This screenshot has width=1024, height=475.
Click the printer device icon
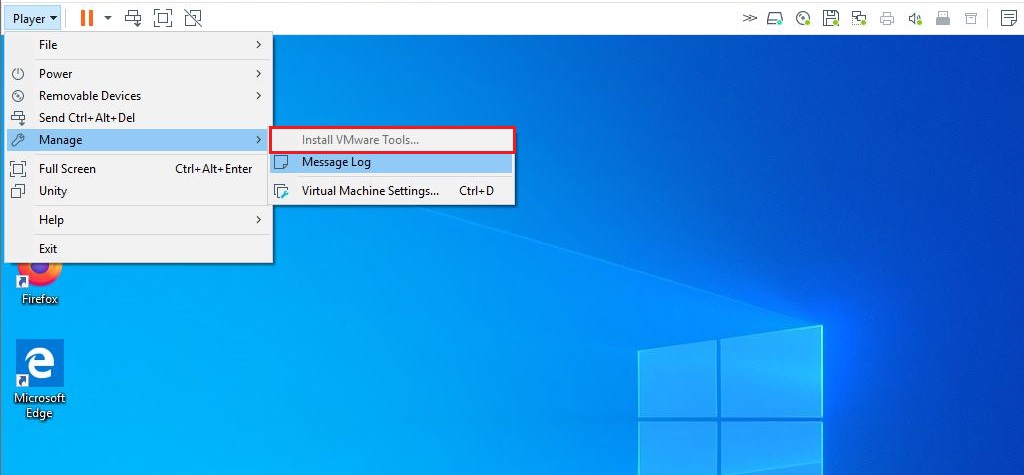(886, 18)
